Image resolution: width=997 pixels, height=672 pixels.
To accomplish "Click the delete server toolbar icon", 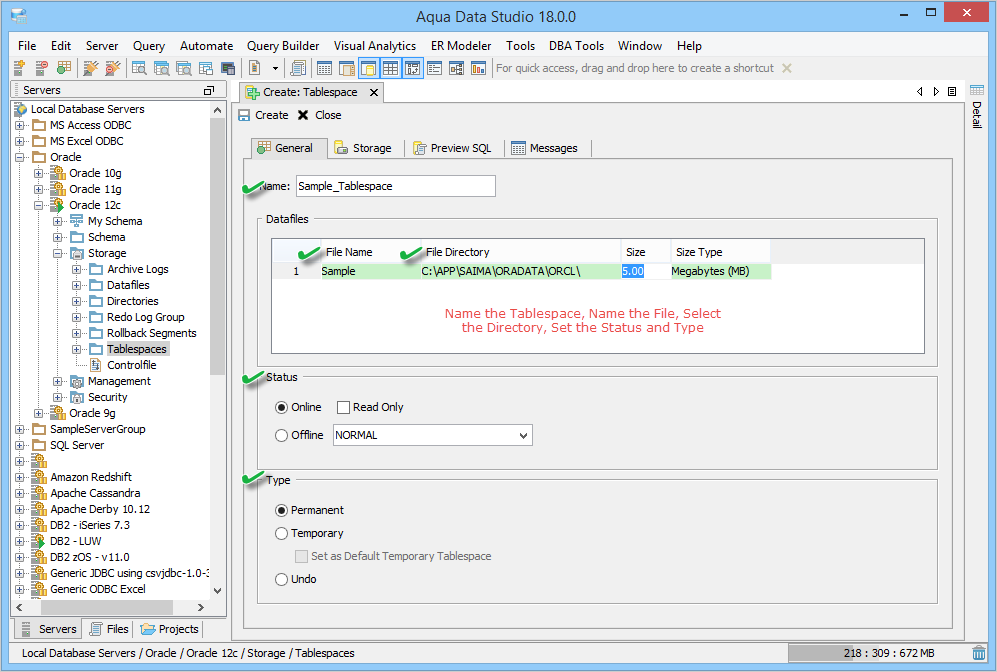I will pos(41,67).
